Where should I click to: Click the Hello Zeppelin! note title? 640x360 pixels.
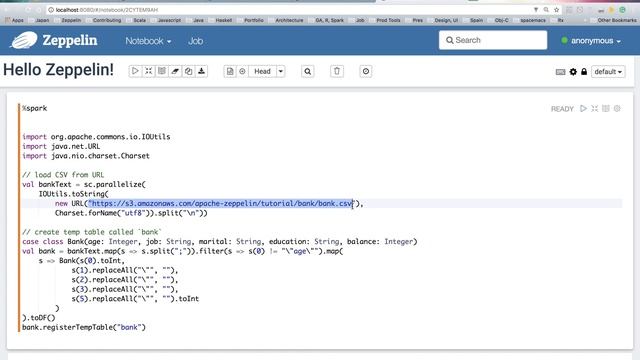(59, 70)
